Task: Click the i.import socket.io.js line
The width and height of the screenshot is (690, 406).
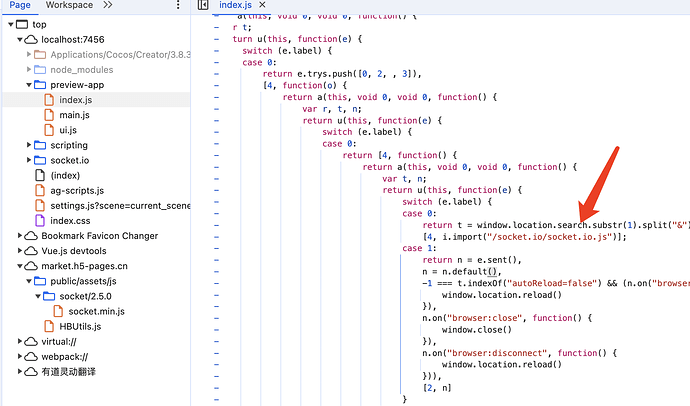Action: point(525,237)
